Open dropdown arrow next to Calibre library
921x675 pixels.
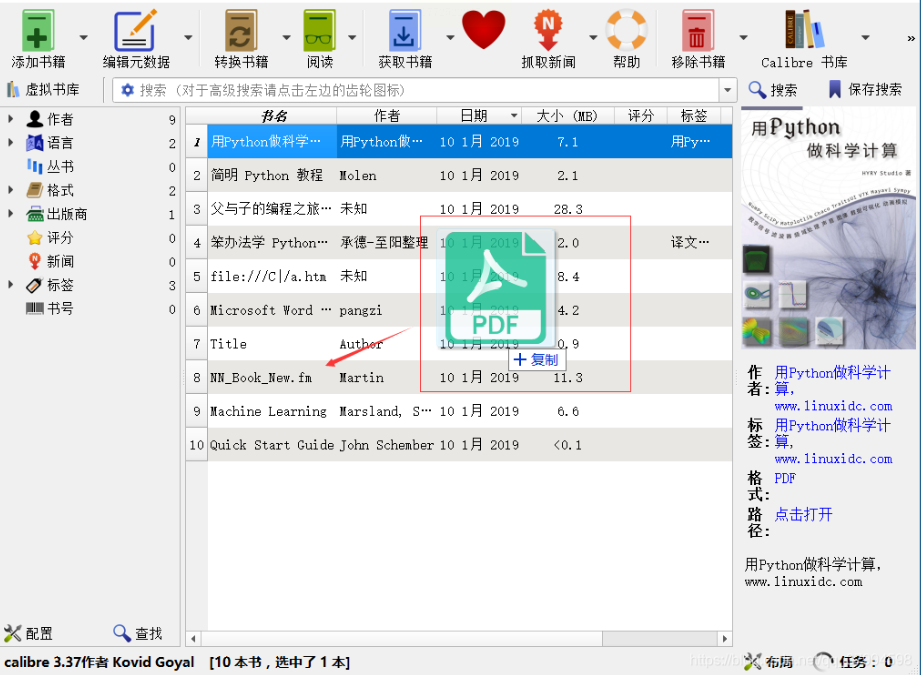pyautogui.click(x=865, y=38)
